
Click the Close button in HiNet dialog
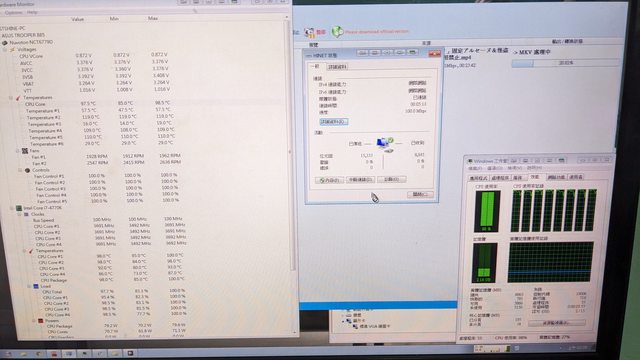coord(420,195)
